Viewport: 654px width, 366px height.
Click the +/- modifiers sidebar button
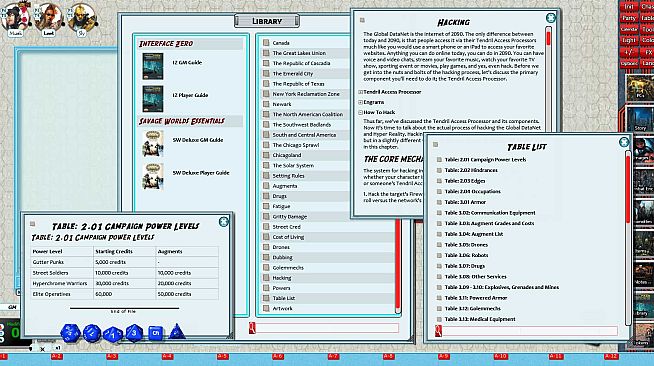629,53
